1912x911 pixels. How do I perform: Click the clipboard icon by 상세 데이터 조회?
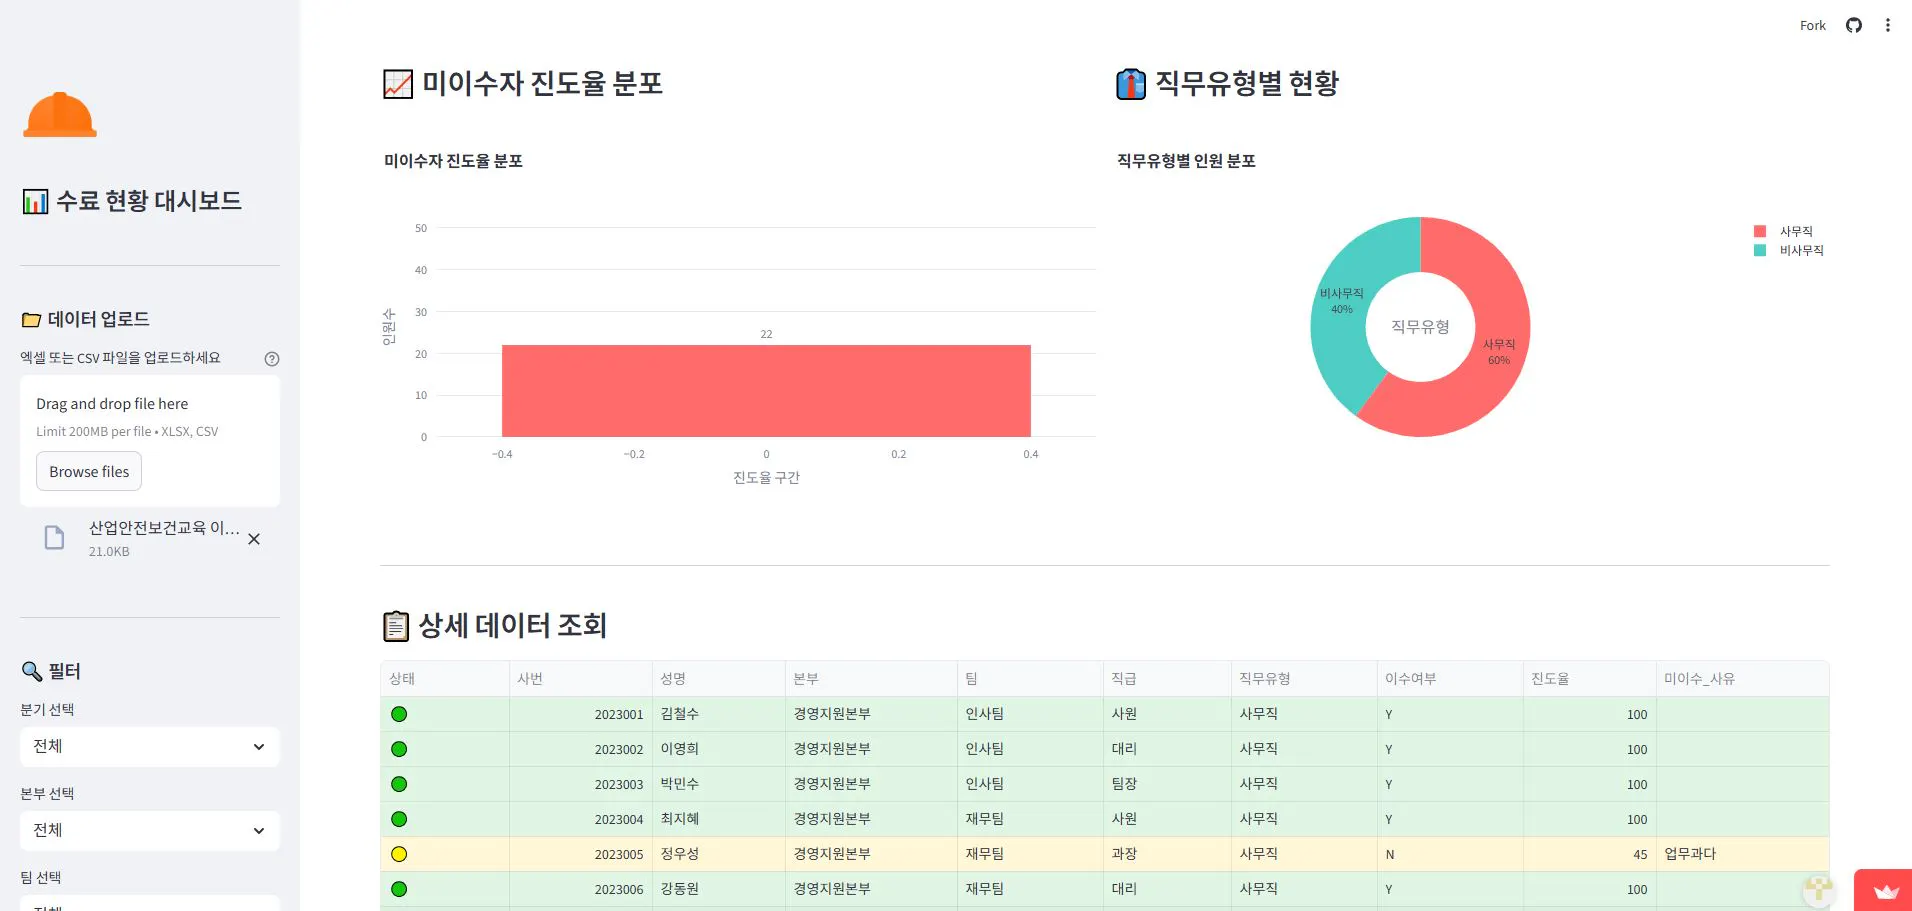pos(396,626)
